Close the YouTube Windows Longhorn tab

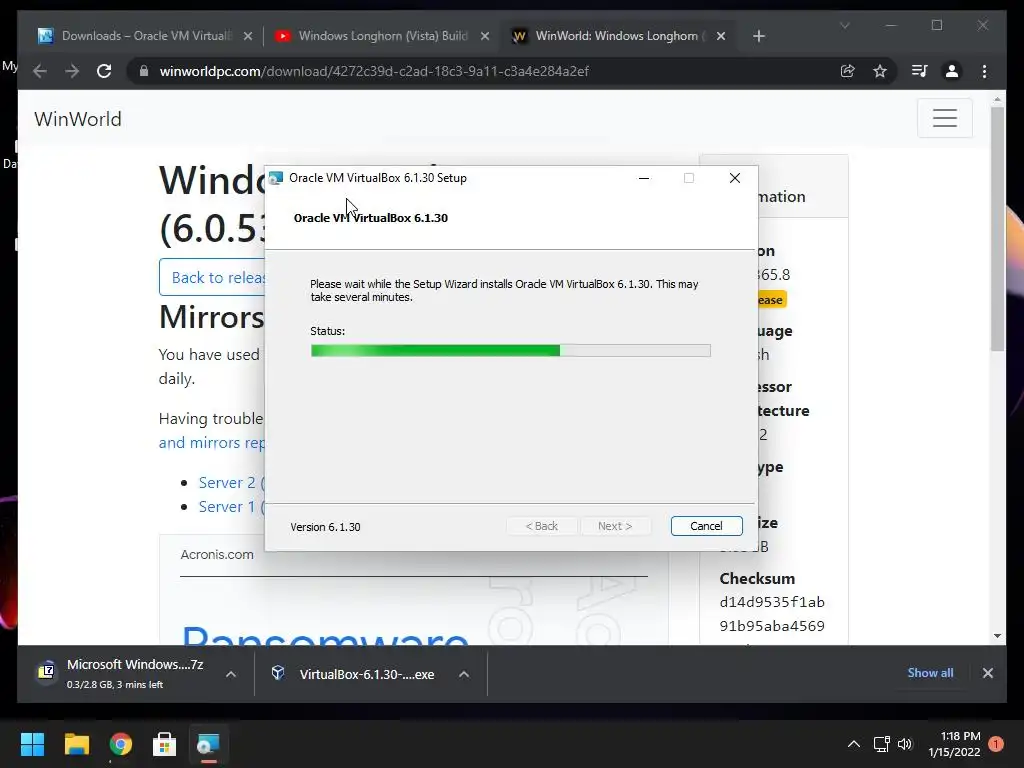pos(485,37)
